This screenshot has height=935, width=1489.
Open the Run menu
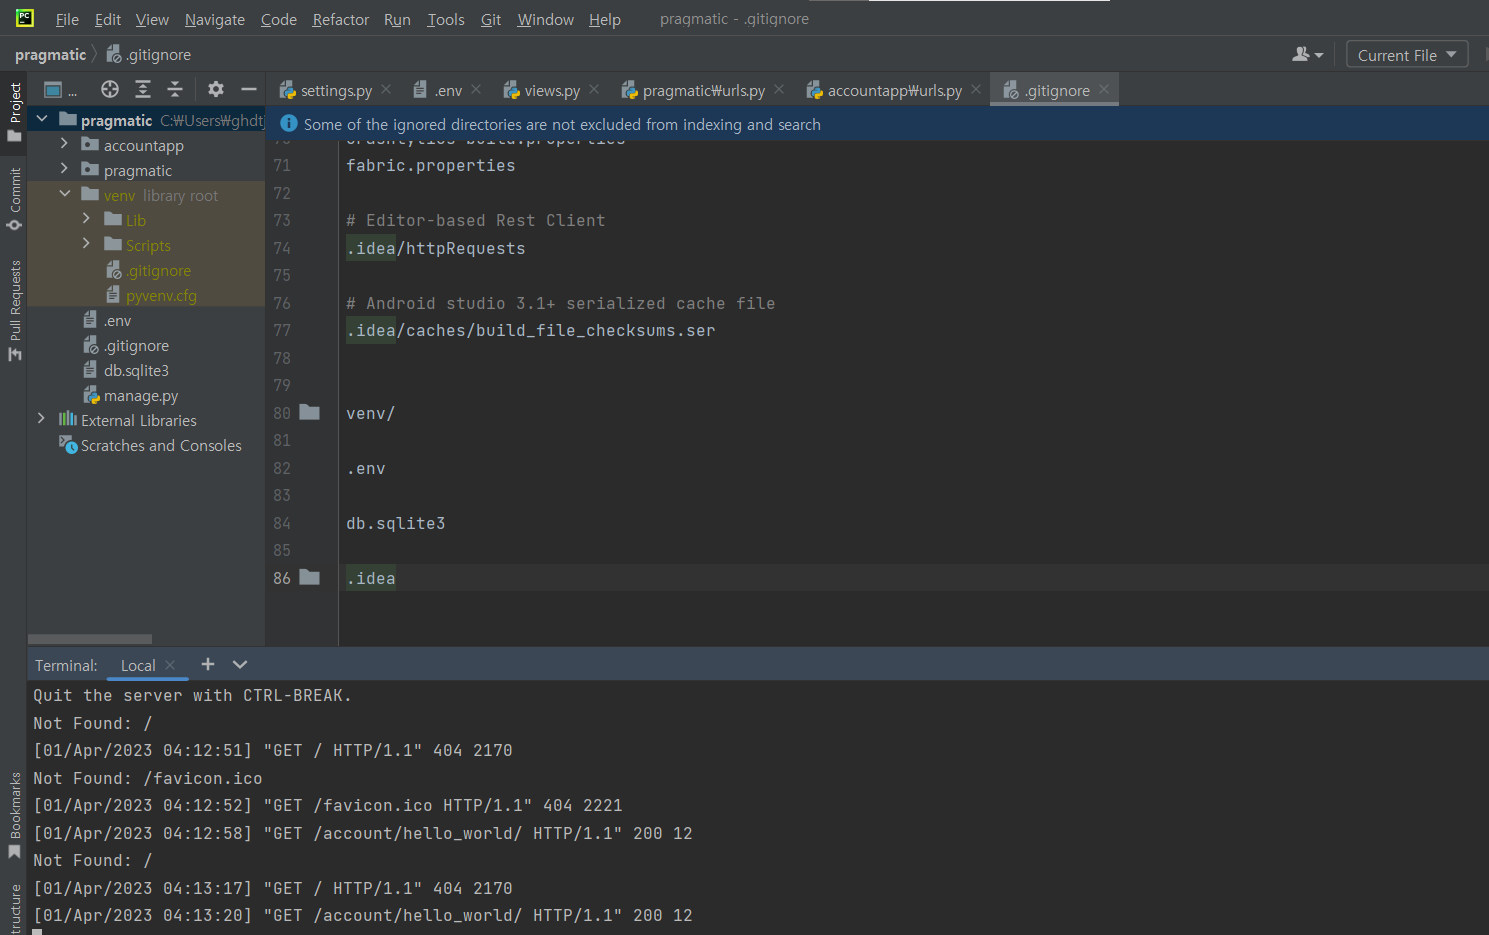(x=397, y=19)
